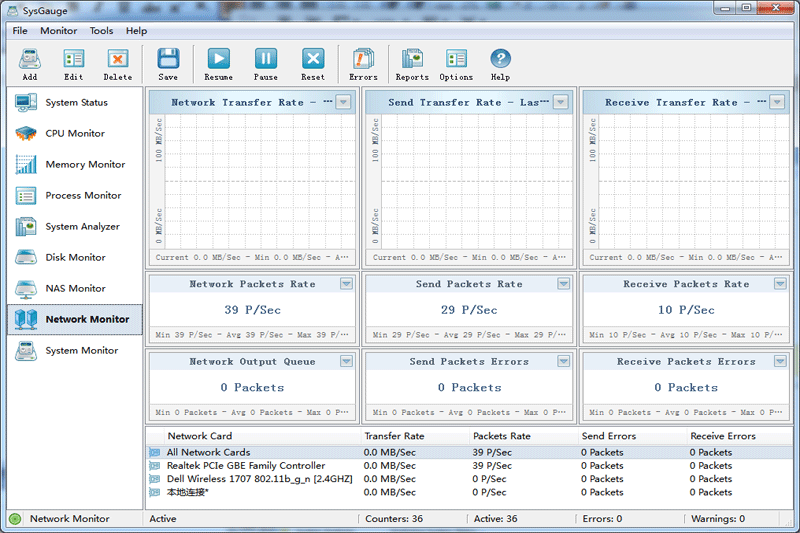Click the Delete toolbar icon
The image size is (800, 533).
117,62
